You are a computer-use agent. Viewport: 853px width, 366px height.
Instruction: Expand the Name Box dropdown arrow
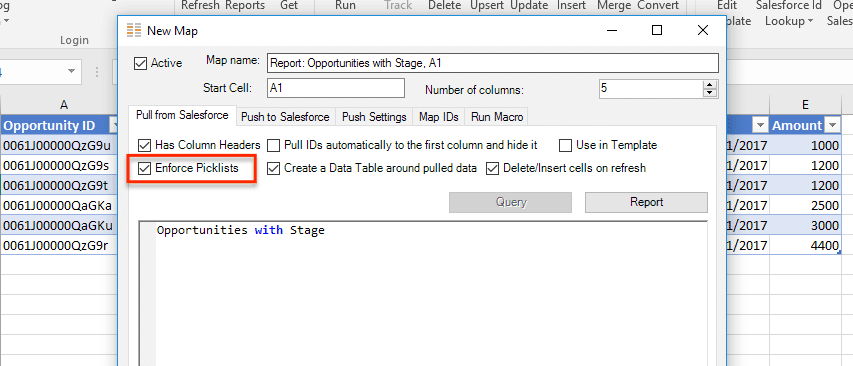[71, 72]
